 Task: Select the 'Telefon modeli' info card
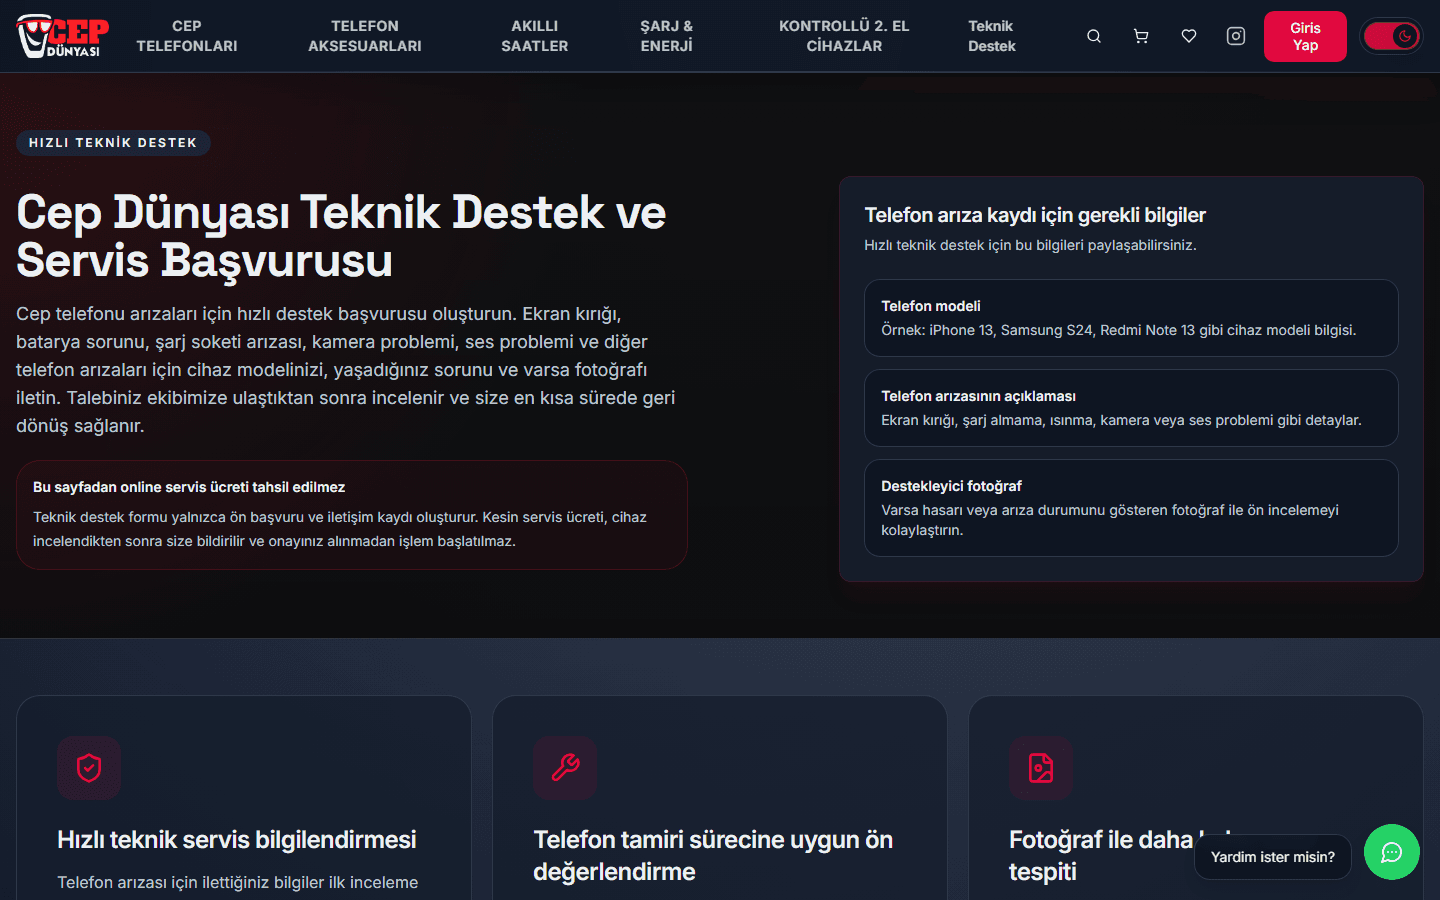[1131, 318]
